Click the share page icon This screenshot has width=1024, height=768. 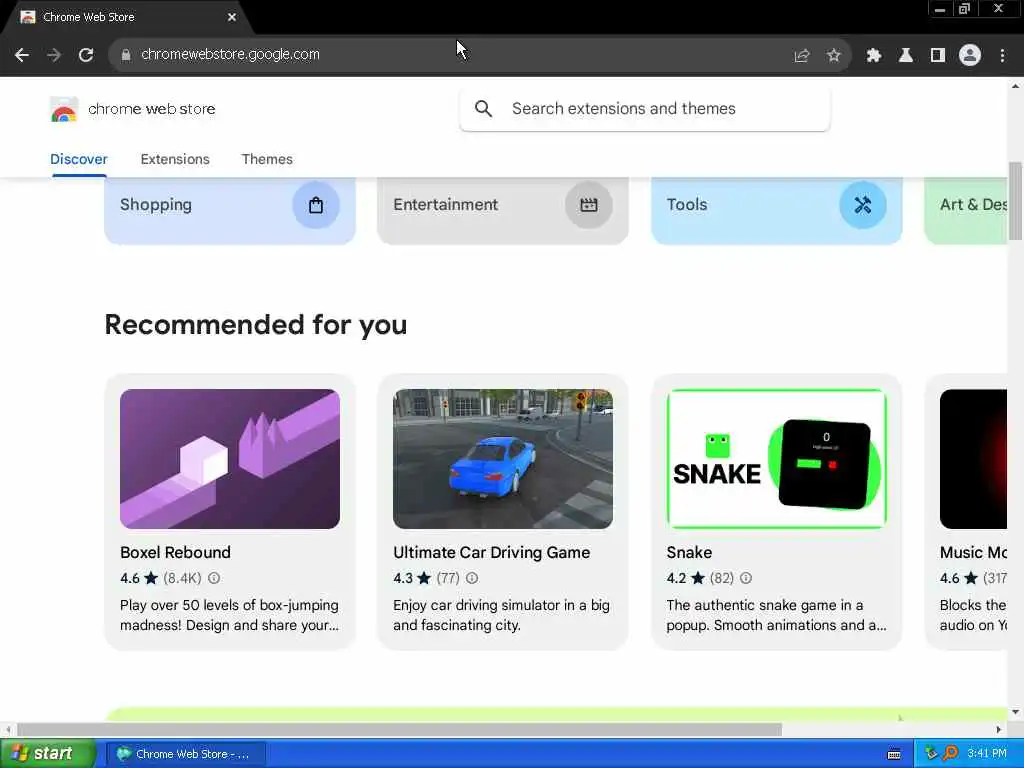[x=802, y=56]
